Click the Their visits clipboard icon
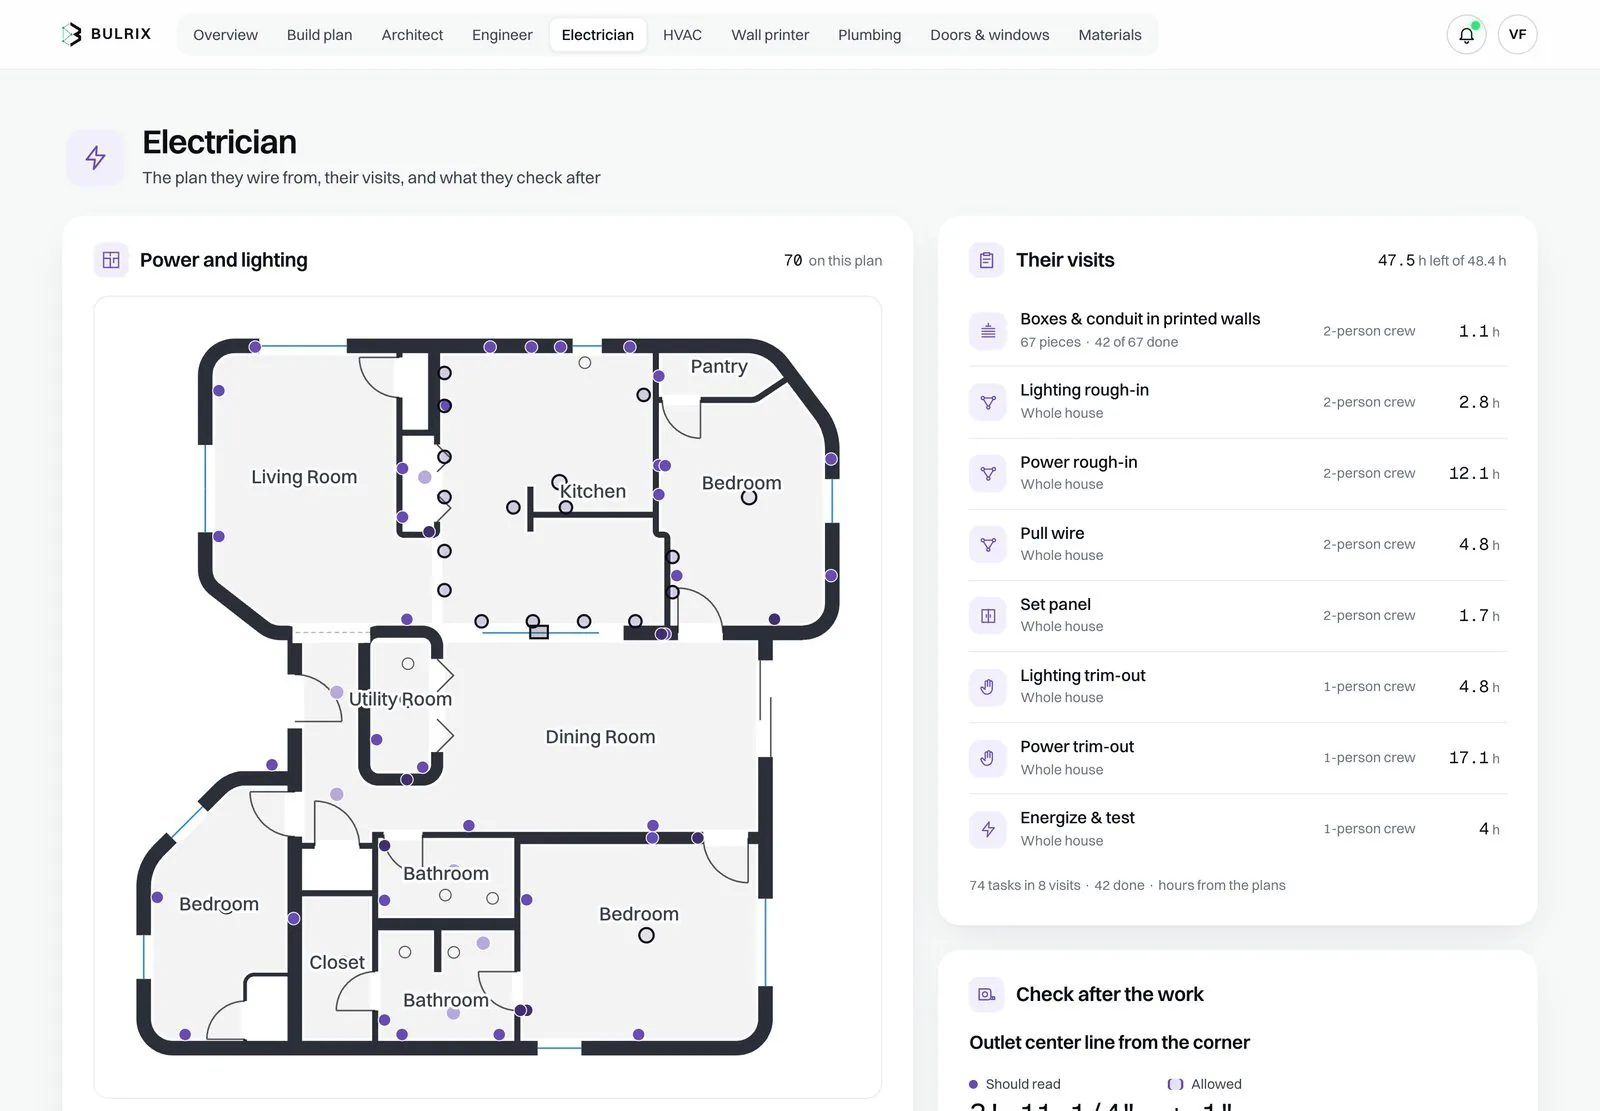 point(987,260)
